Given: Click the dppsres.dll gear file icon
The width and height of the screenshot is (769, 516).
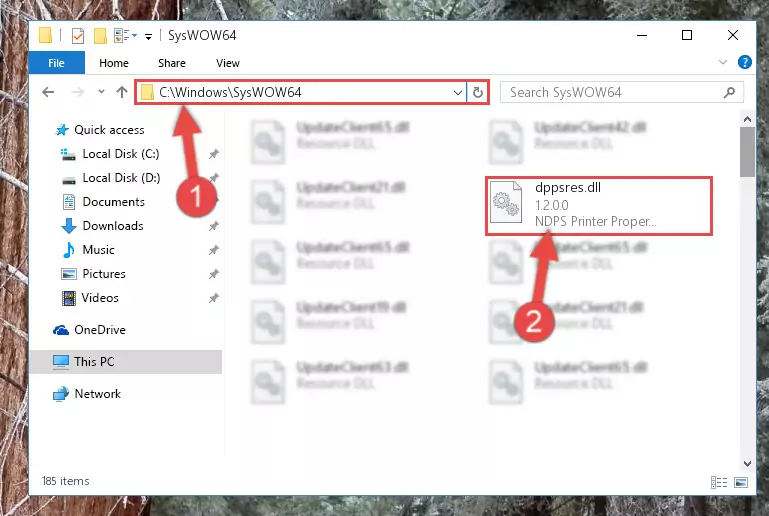Looking at the screenshot, I should [506, 202].
